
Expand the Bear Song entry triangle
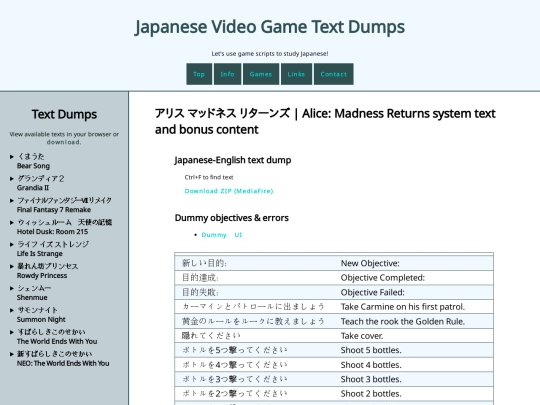pos(12,157)
